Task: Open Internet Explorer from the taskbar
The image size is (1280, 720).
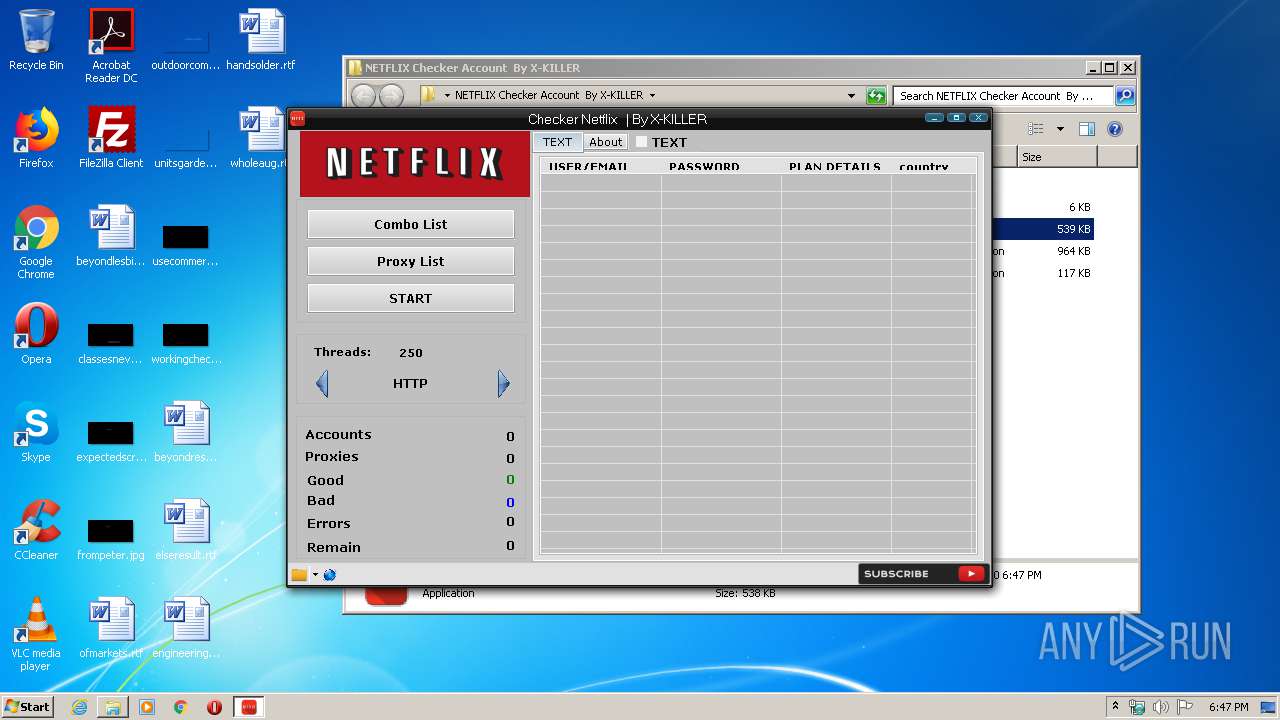Action: pyautogui.click(x=80, y=707)
